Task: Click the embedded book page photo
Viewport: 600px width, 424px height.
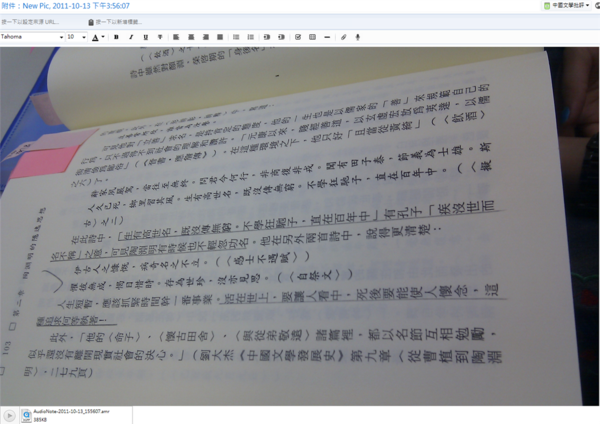Action: click(300, 226)
